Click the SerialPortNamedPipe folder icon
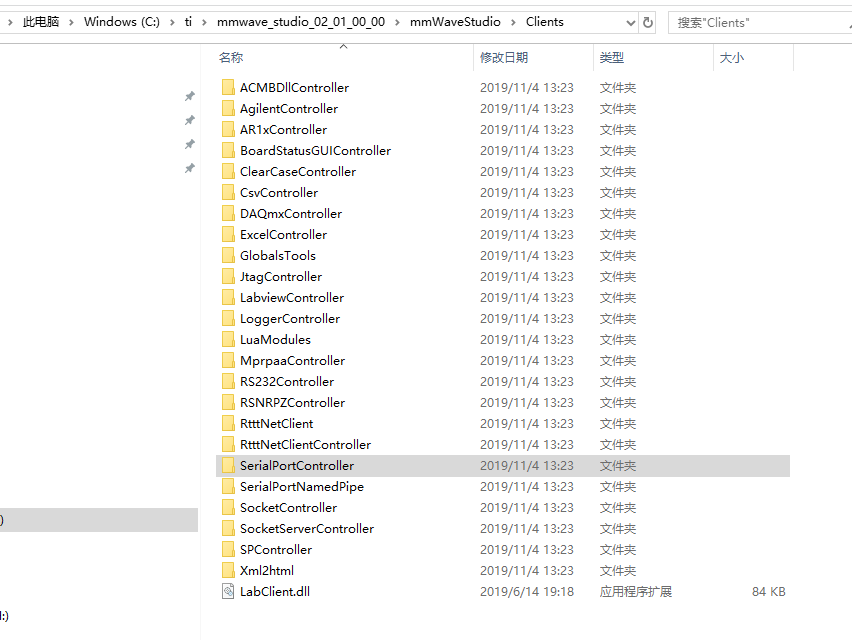Image resolution: width=852 pixels, height=640 pixels. coord(228,487)
